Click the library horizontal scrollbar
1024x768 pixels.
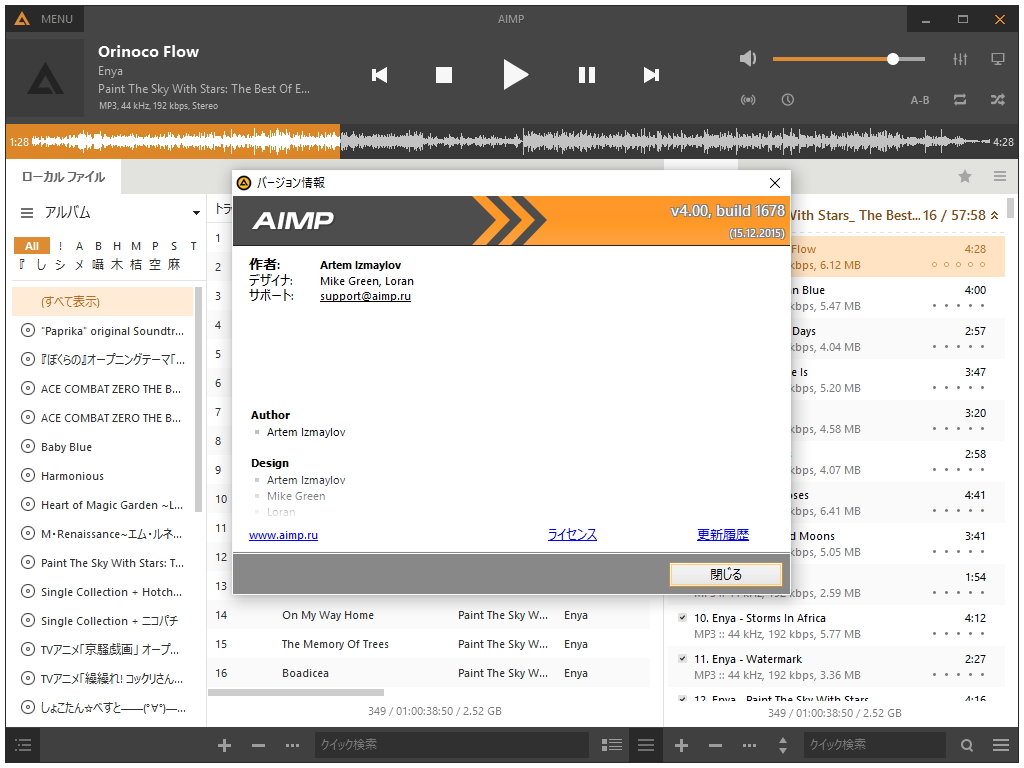[x=296, y=692]
